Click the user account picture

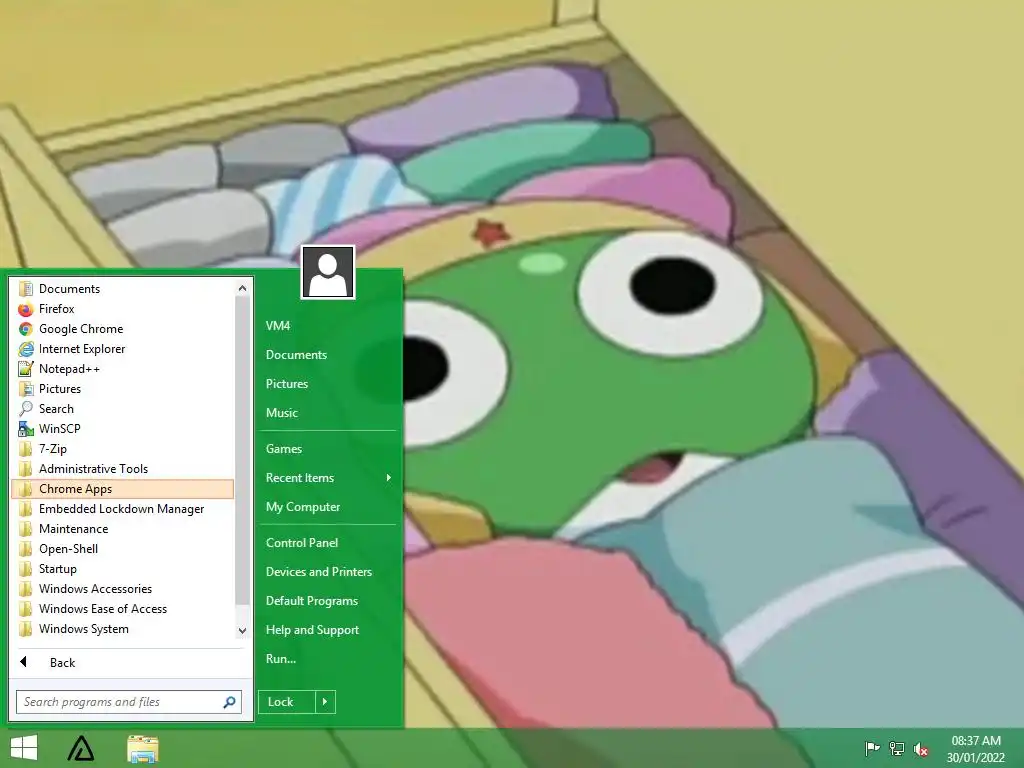[328, 272]
